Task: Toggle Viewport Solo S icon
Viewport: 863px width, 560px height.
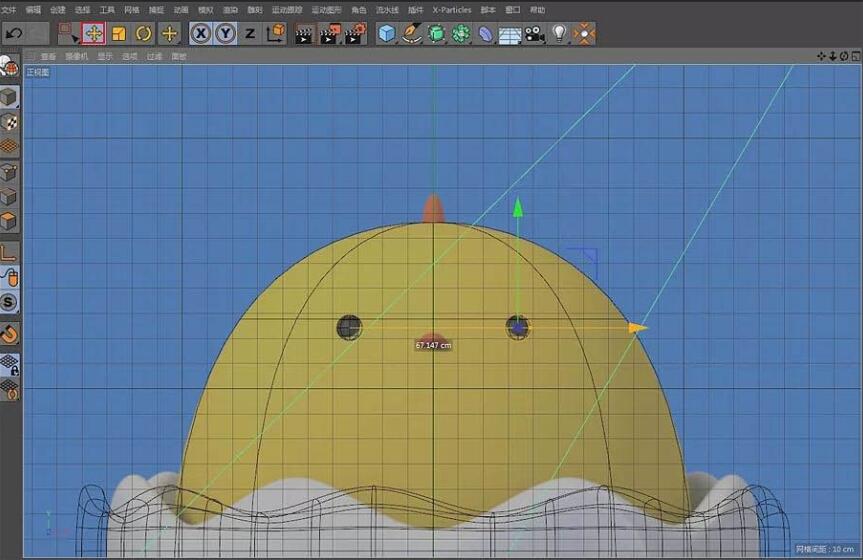Action: pos(9,302)
